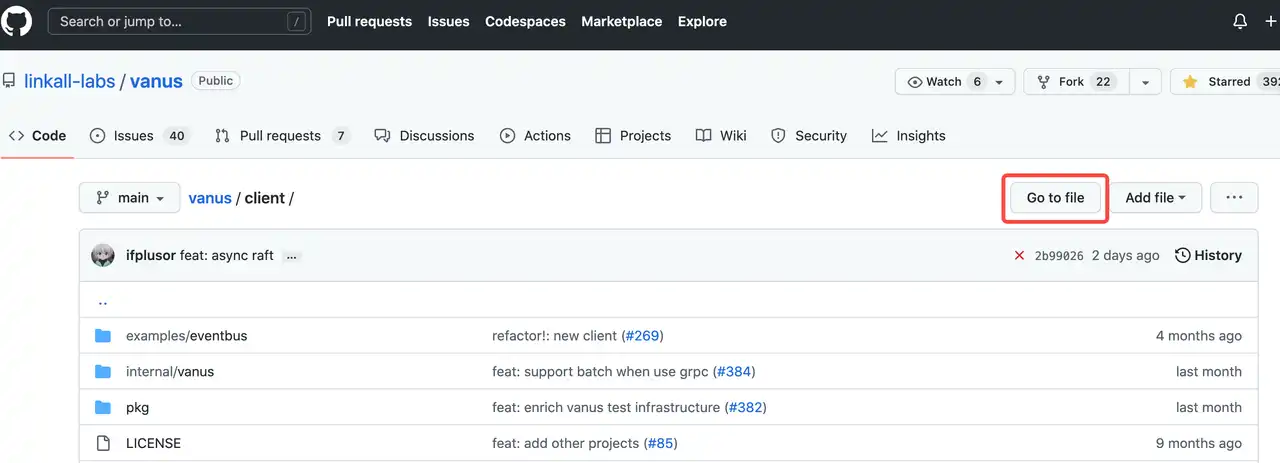The image size is (1280, 463).
Task: Click the ifplusor avatar image
Action: [103, 255]
